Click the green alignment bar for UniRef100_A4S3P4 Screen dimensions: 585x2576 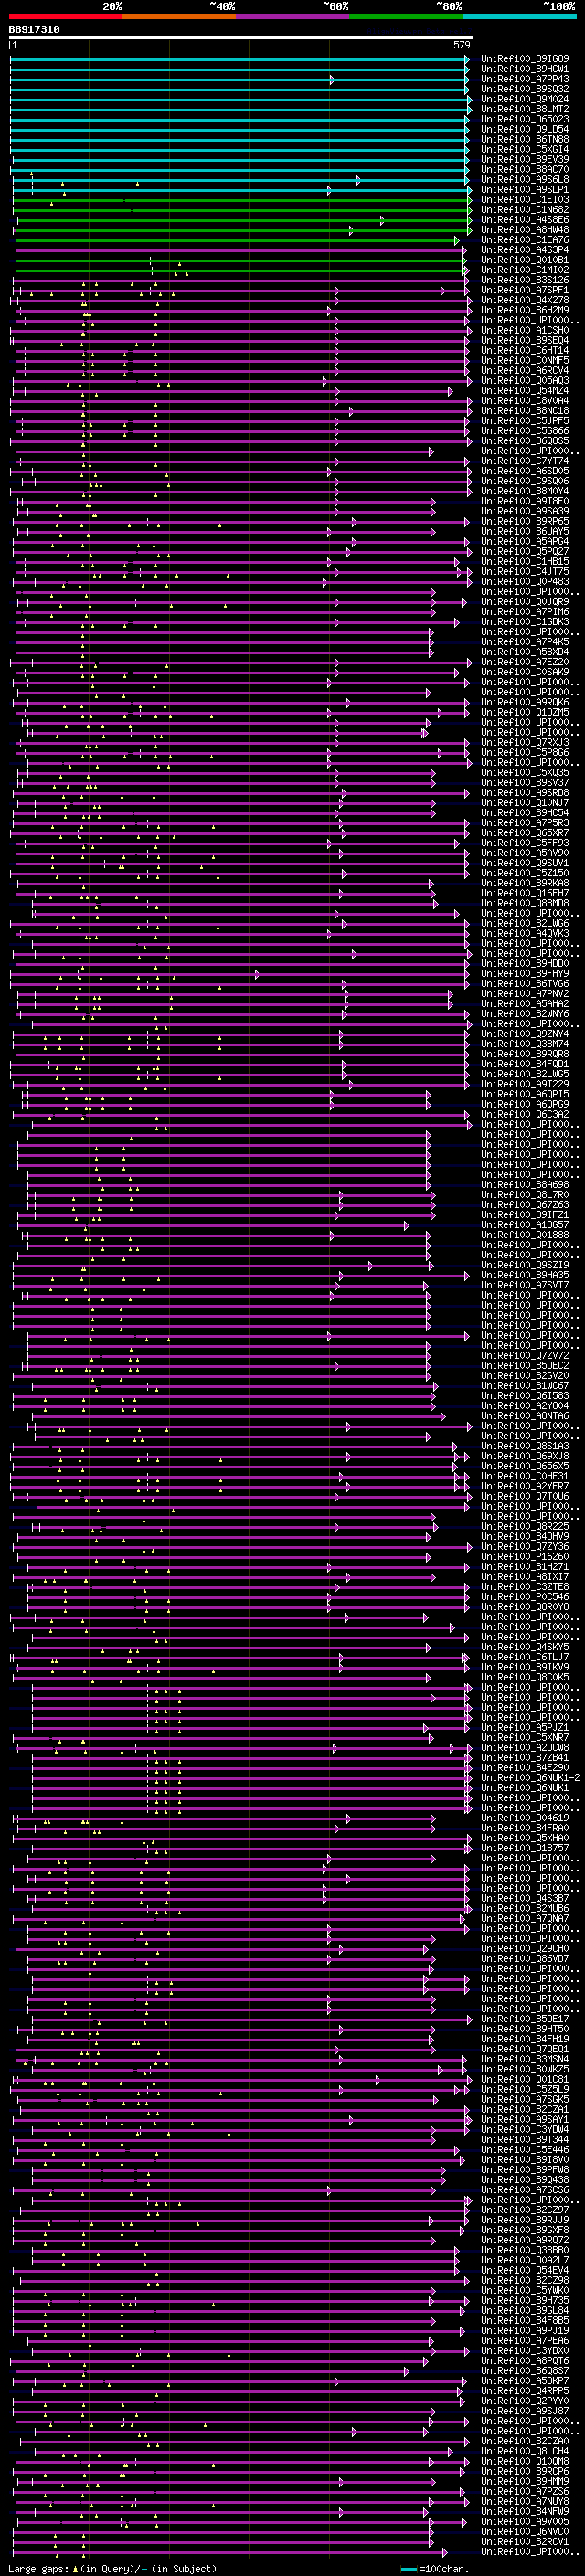(240, 250)
